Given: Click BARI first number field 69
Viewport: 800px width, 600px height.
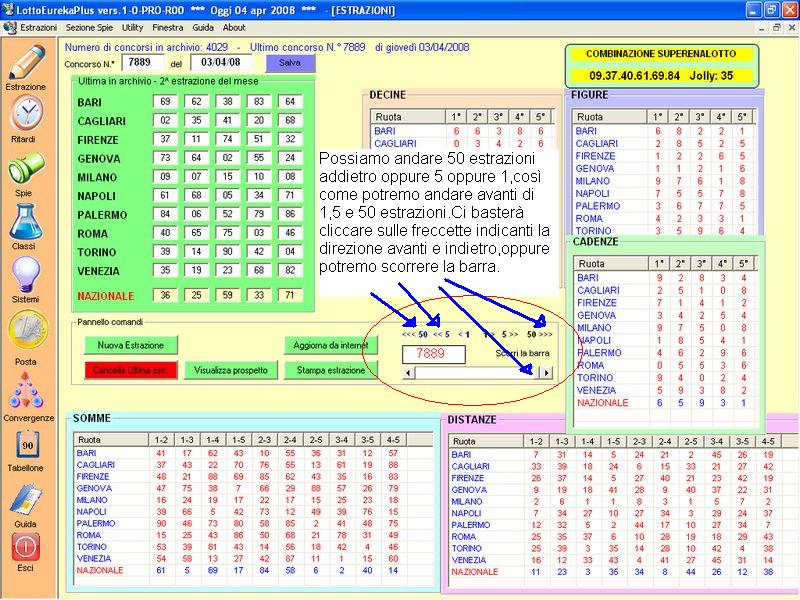Looking at the screenshot, I should tap(165, 102).
